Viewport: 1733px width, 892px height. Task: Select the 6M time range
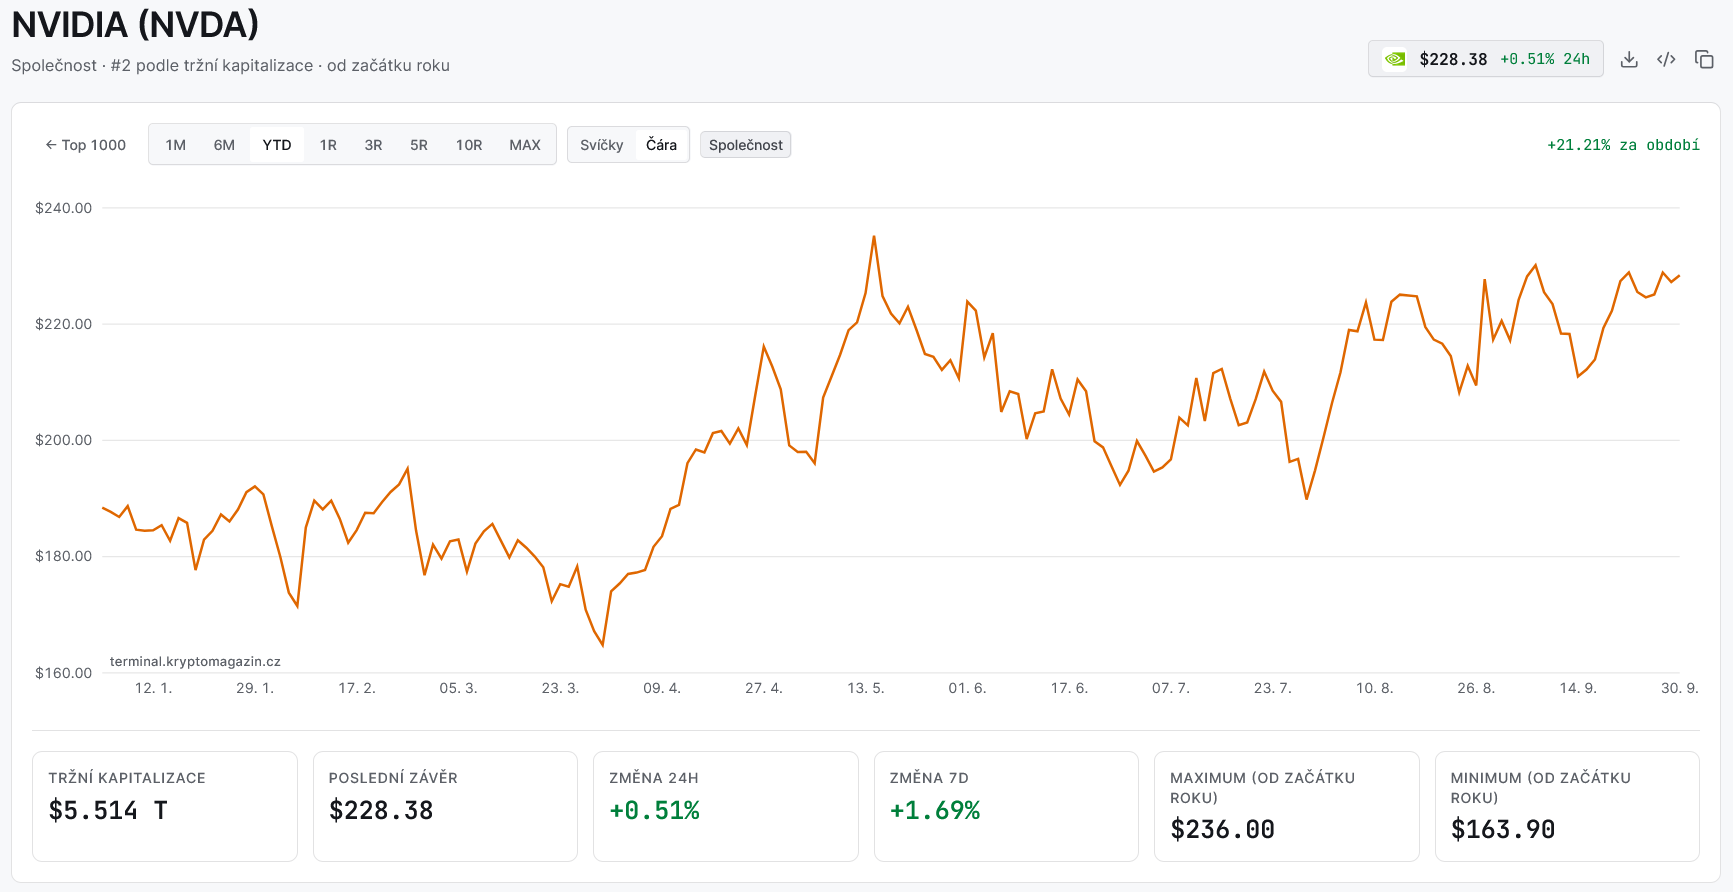[224, 145]
